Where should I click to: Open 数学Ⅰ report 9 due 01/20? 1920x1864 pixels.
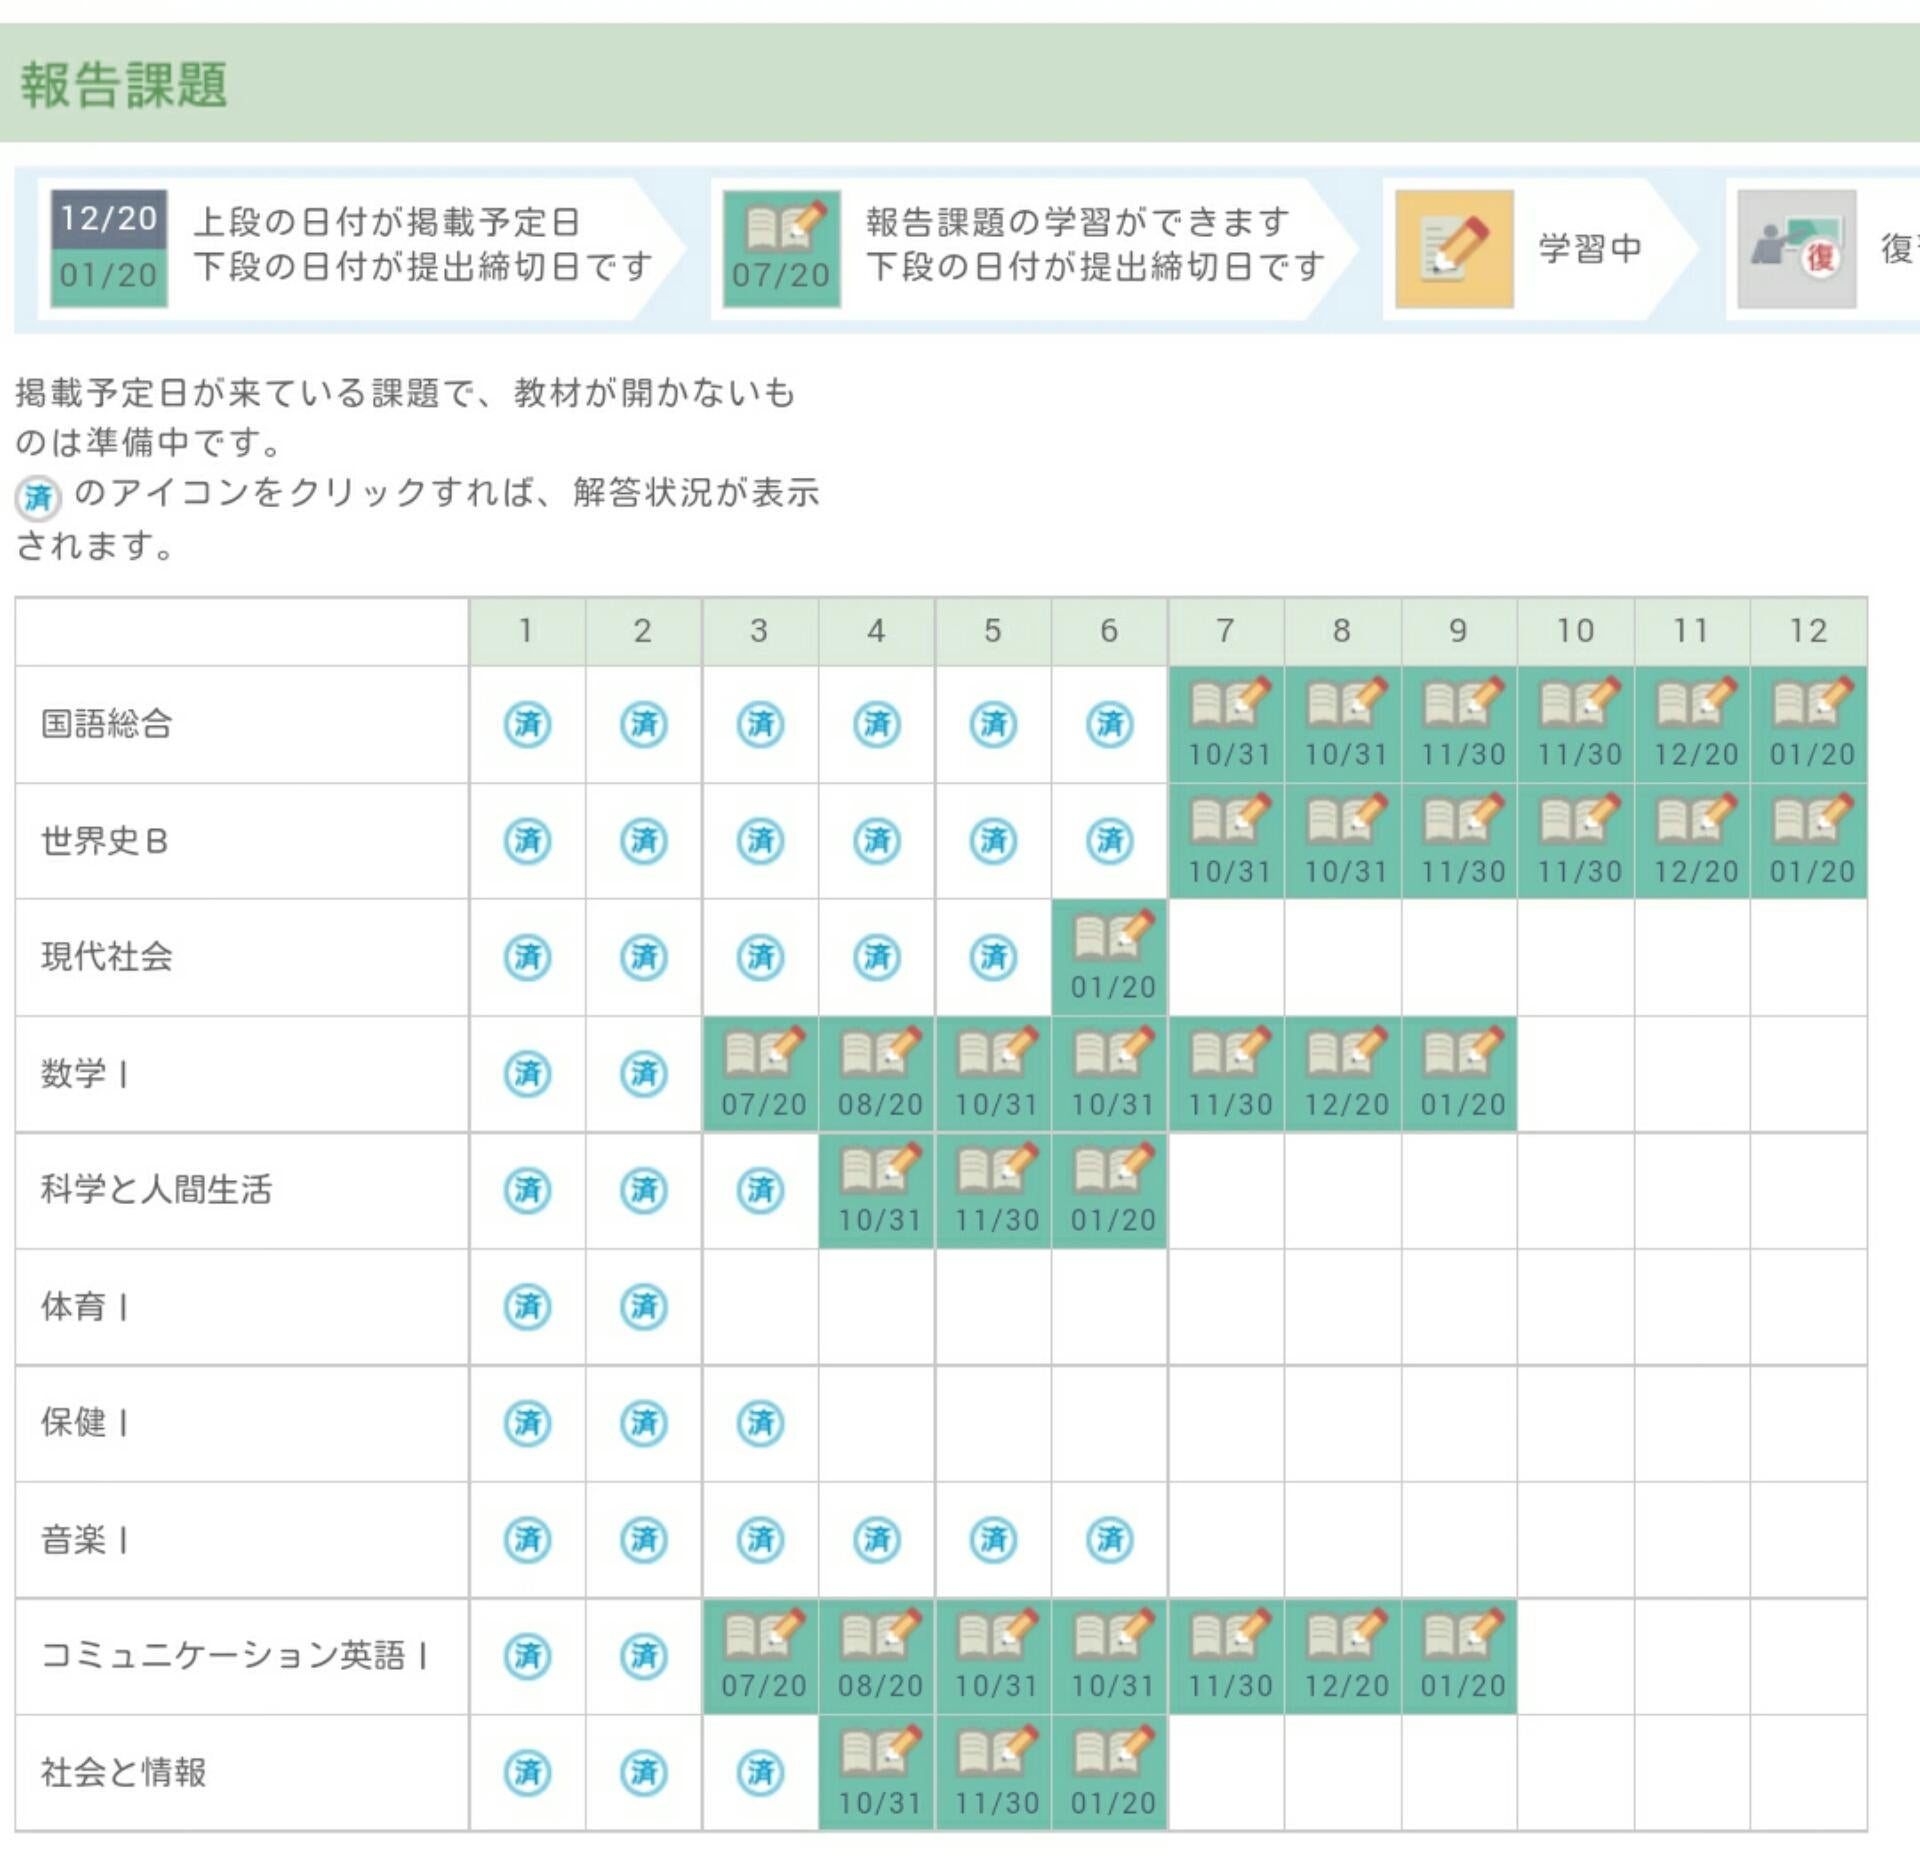(1459, 1074)
